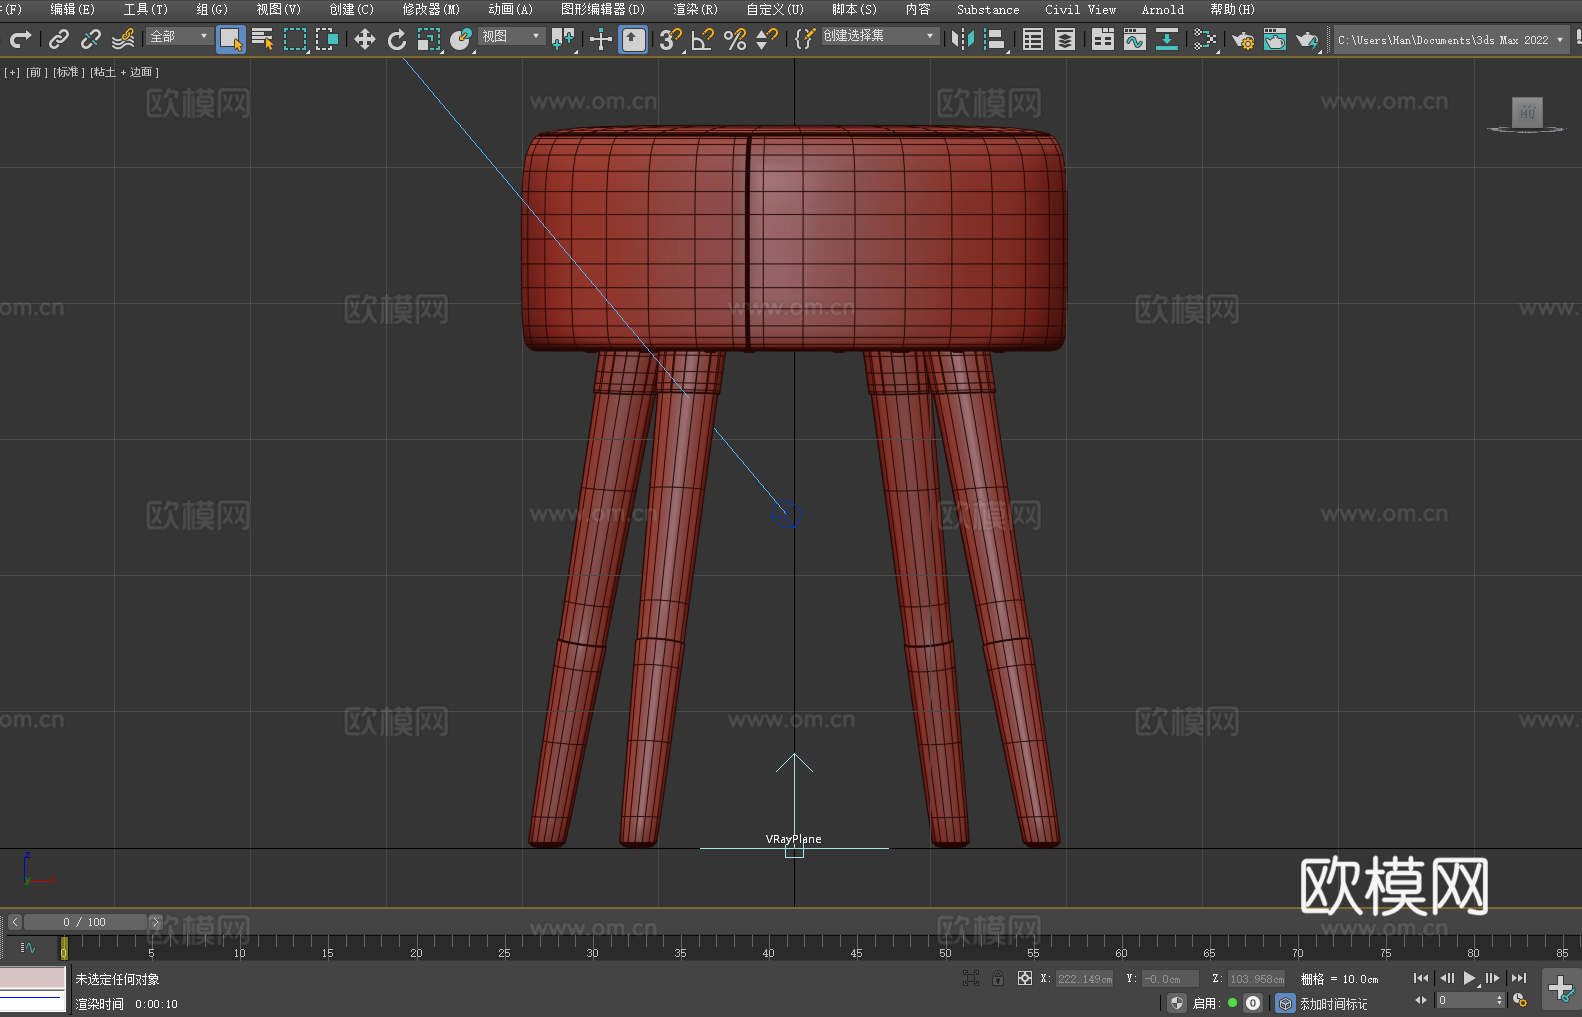Viewport: 1582px width, 1017px height.
Task: Open the project path dropdown
Action: click(1451, 40)
